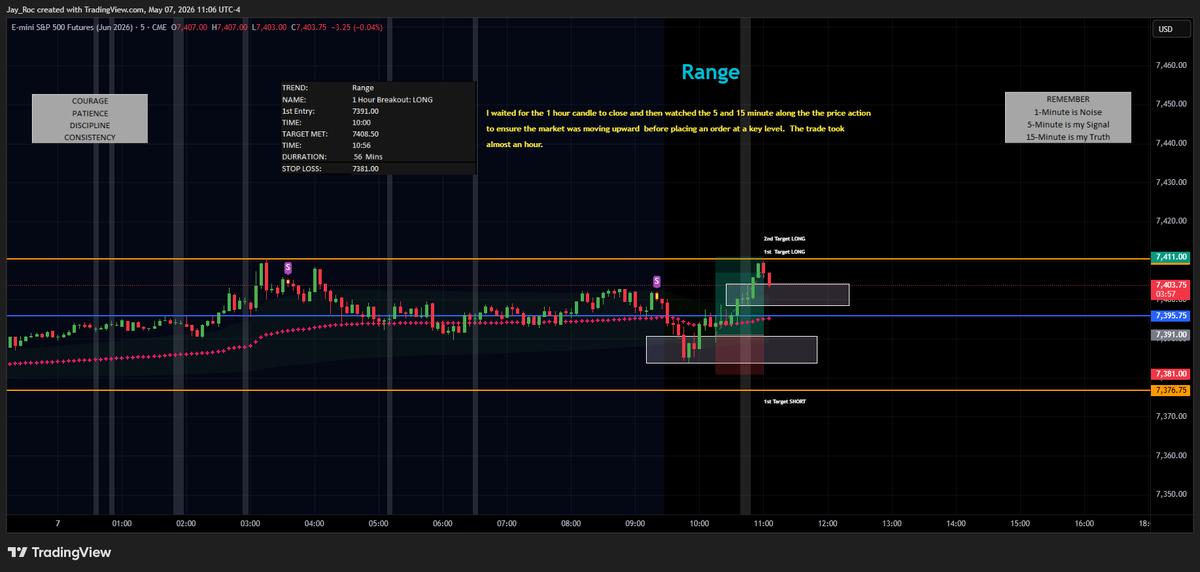Click the 7,360.00 price axis tick
The height and width of the screenshot is (572, 1200).
click(1170, 455)
